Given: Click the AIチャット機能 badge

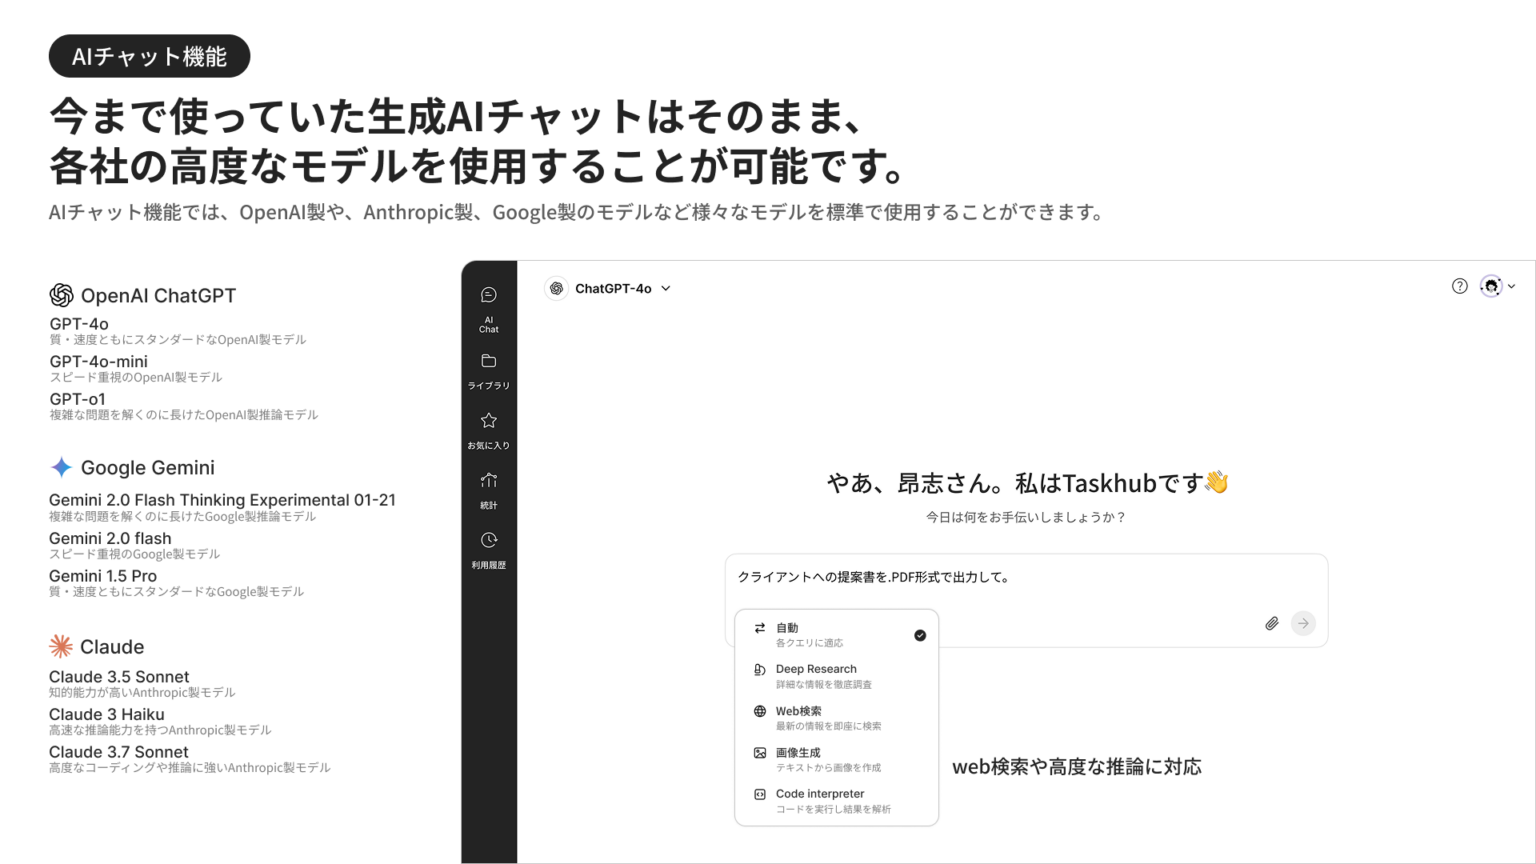Looking at the screenshot, I should [x=149, y=56].
